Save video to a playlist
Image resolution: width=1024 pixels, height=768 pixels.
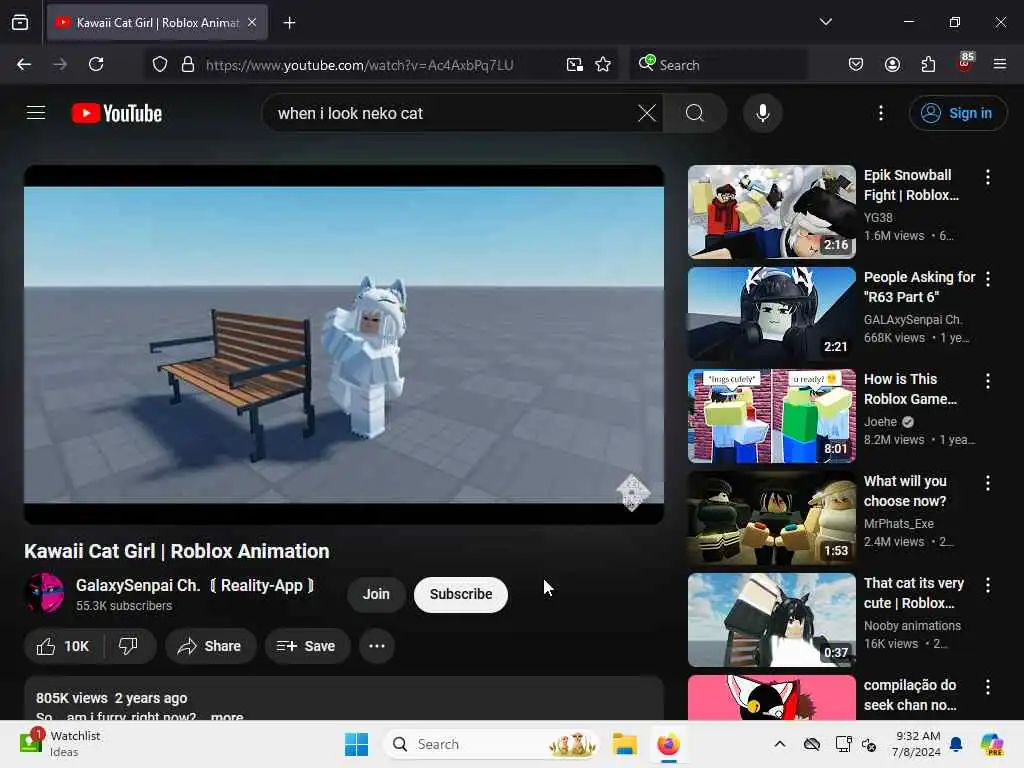tap(307, 646)
